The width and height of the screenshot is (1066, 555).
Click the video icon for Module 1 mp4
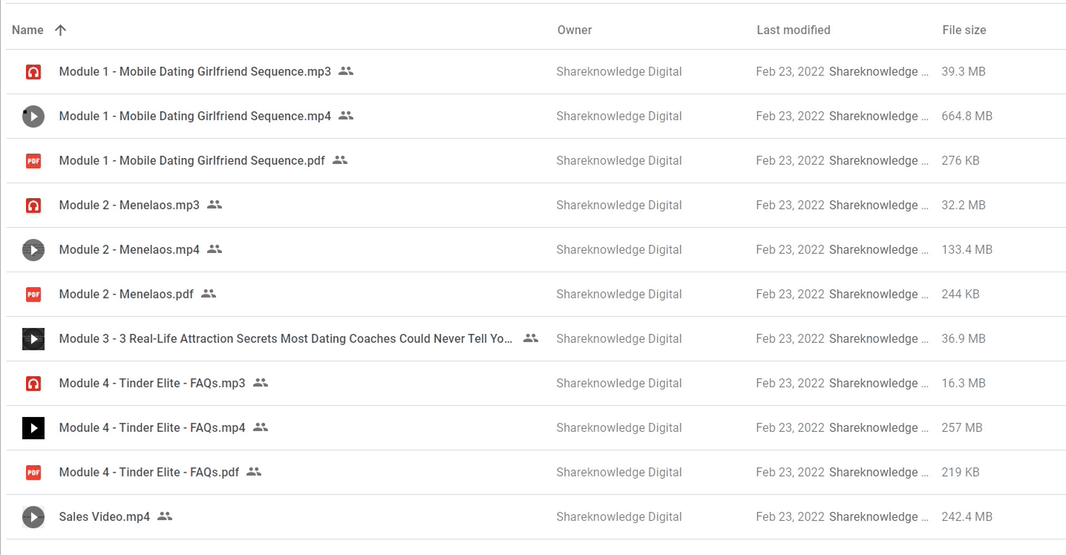pyautogui.click(x=33, y=116)
